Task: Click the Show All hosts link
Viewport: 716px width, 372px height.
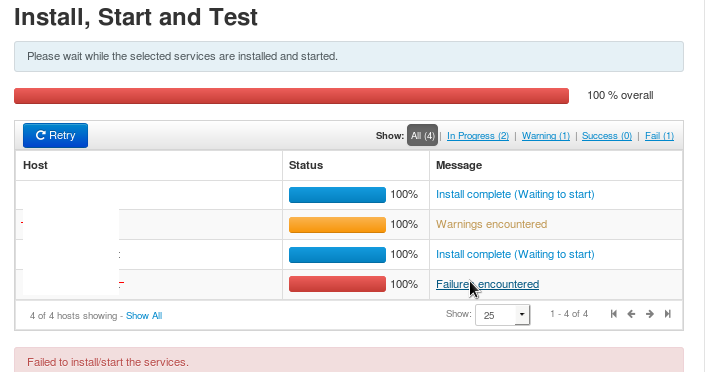Action: click(144, 316)
